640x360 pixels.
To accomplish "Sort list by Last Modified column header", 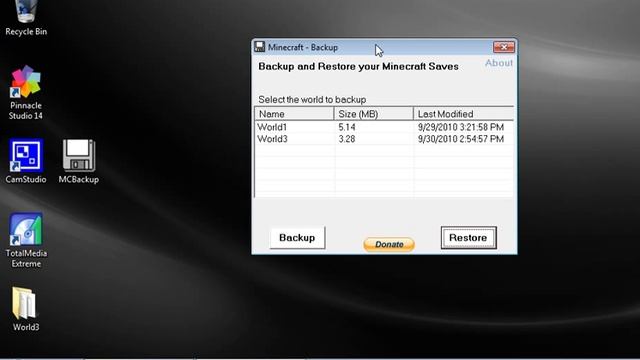I will 463,113.
